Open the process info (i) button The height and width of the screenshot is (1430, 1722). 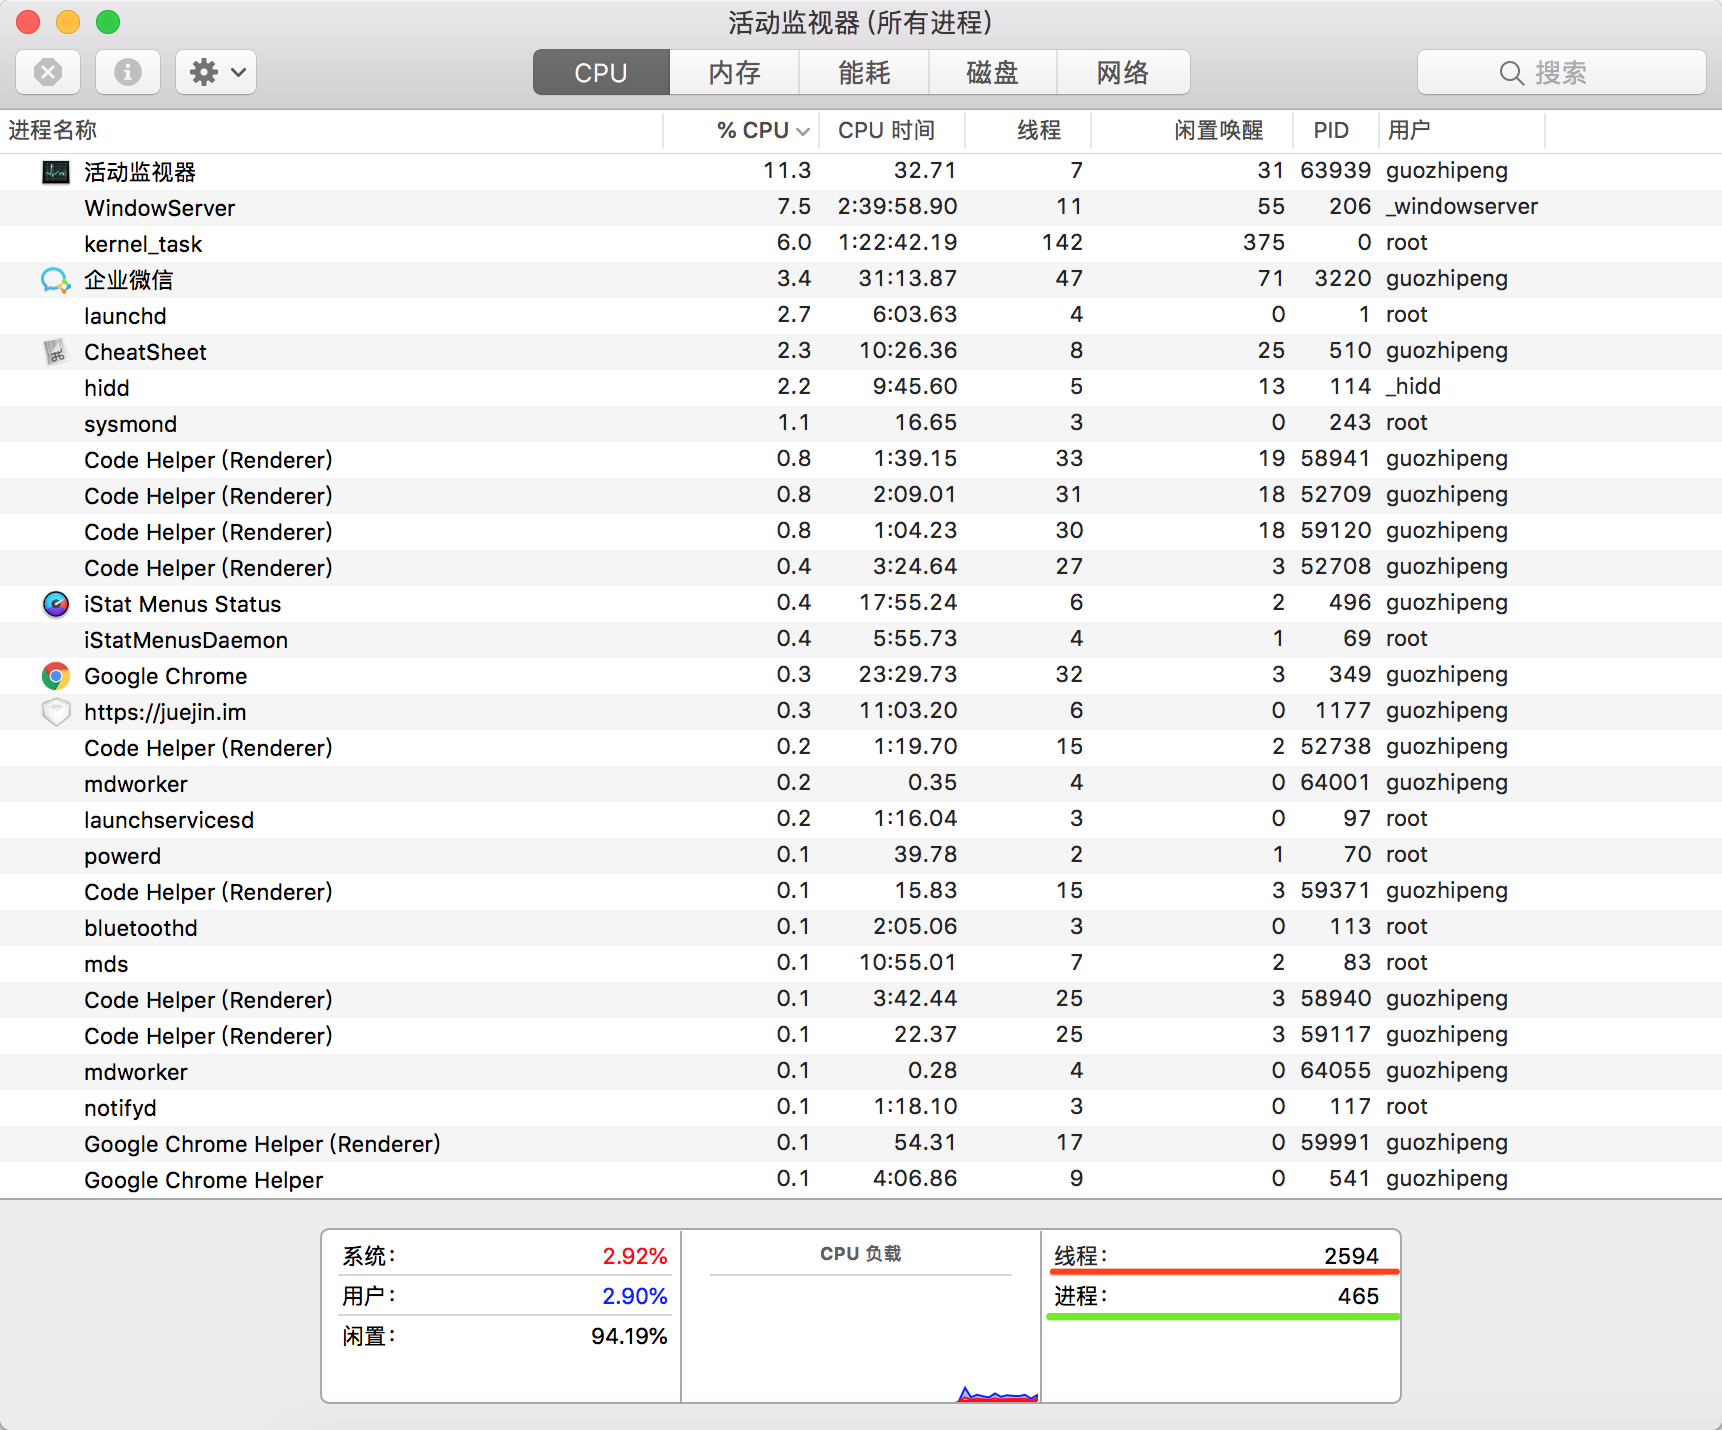[128, 72]
